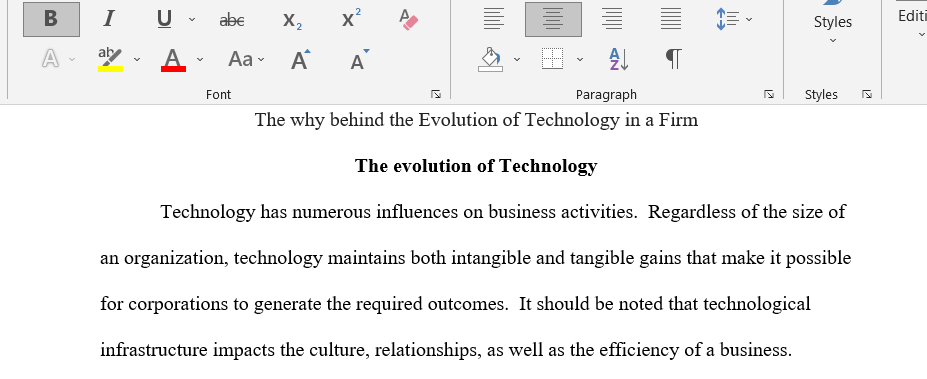Apply red font color

[173, 59]
